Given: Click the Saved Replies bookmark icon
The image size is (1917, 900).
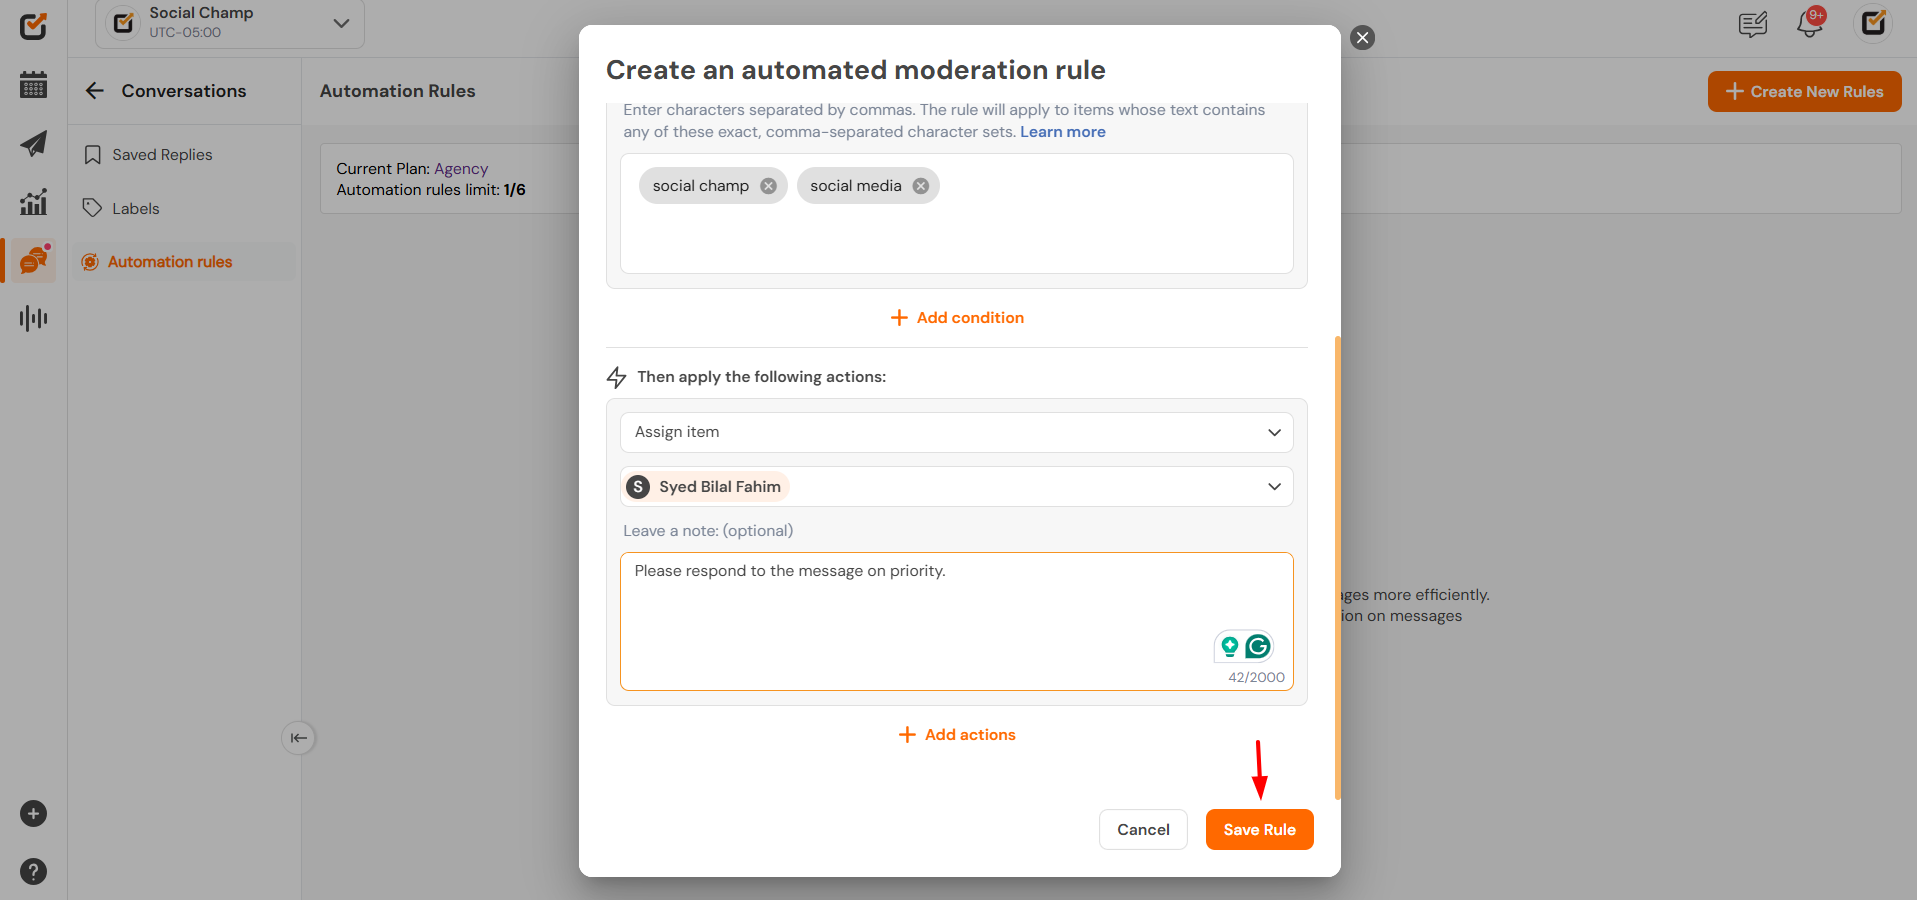Looking at the screenshot, I should click(93, 155).
